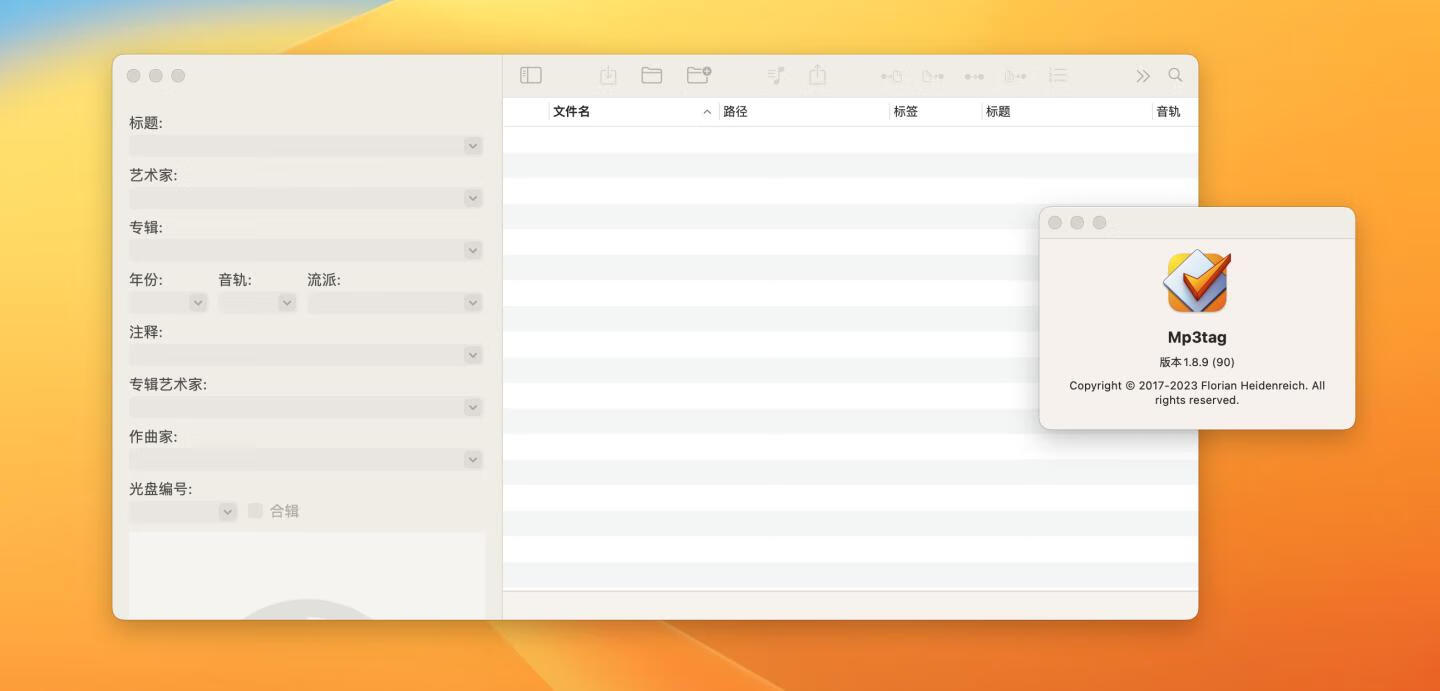
Task: Click the save tags toolbar icon
Action: [x=607, y=74]
